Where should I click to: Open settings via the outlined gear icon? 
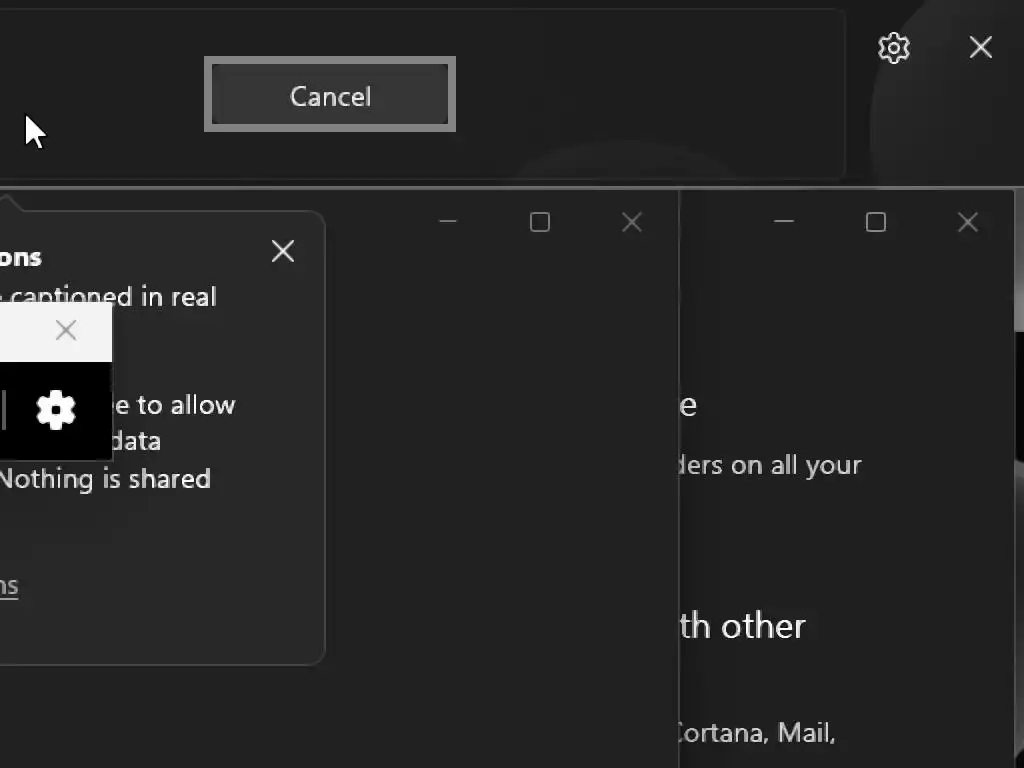[x=893, y=48]
